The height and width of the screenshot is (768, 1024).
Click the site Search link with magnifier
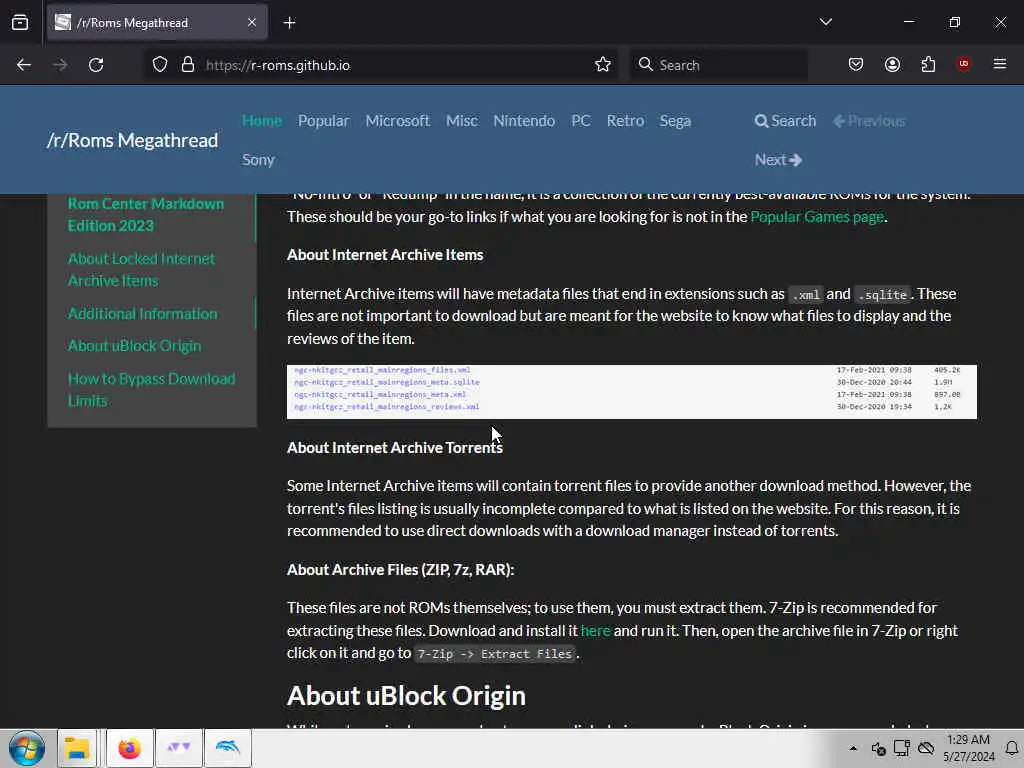click(786, 121)
